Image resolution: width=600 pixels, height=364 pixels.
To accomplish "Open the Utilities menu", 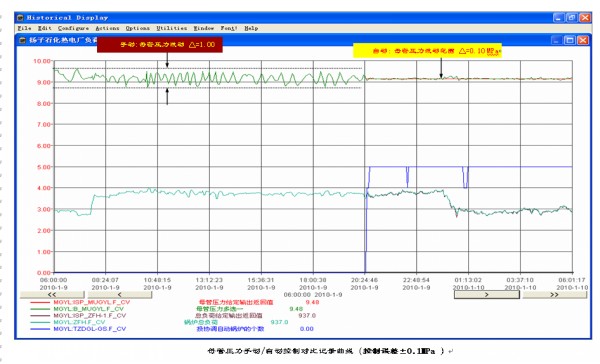I will [171, 28].
